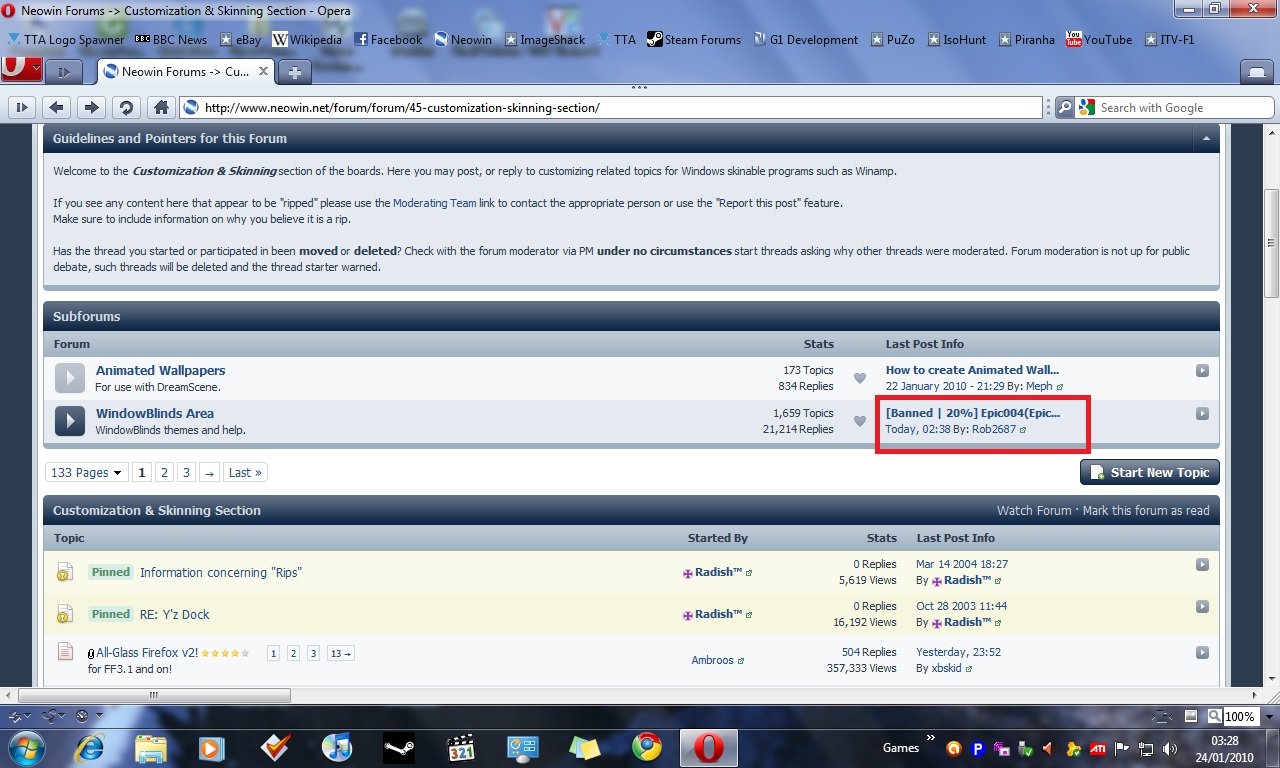Open the Wikipedia bookmark

307,40
